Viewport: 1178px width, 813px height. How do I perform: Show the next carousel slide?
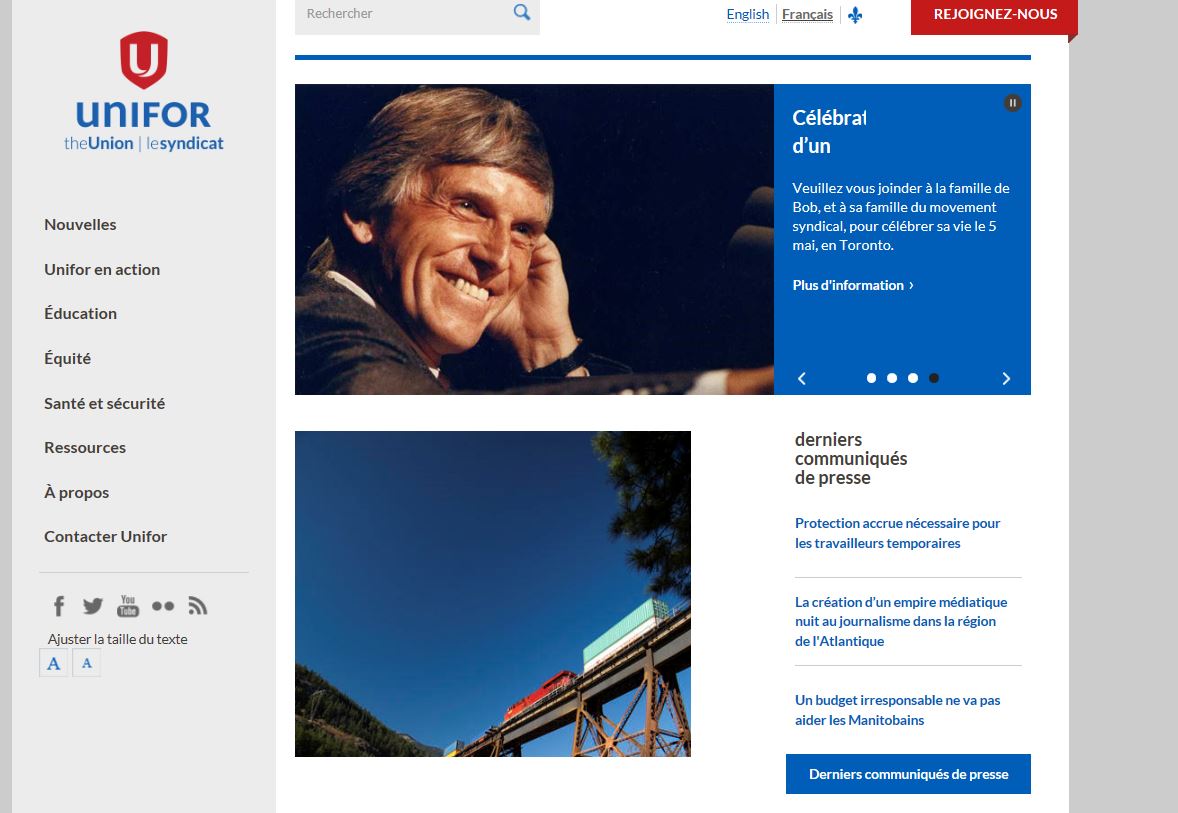1006,379
